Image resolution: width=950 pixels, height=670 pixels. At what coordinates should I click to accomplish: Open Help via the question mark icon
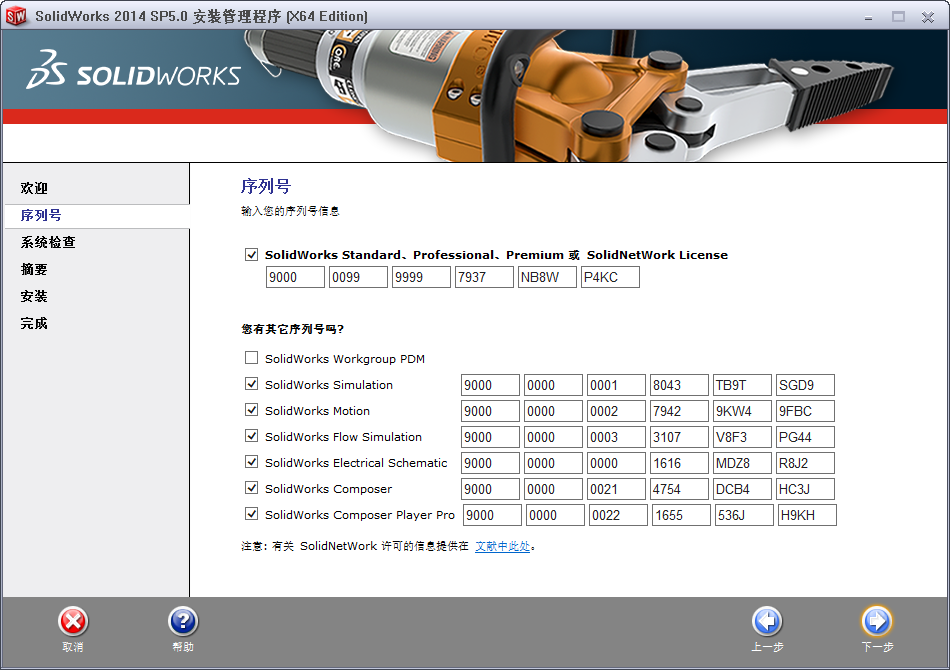[x=183, y=622]
